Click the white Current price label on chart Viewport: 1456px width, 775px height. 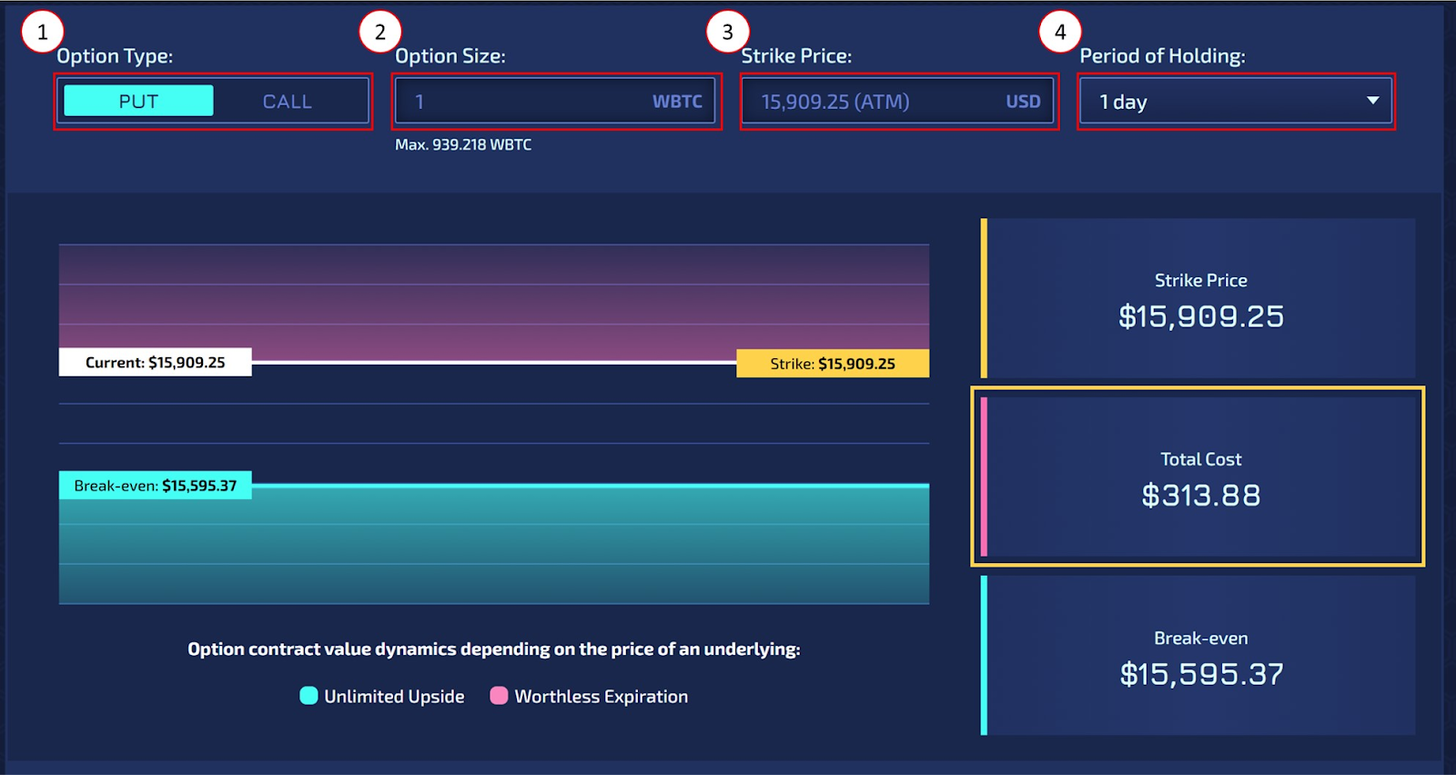point(155,362)
